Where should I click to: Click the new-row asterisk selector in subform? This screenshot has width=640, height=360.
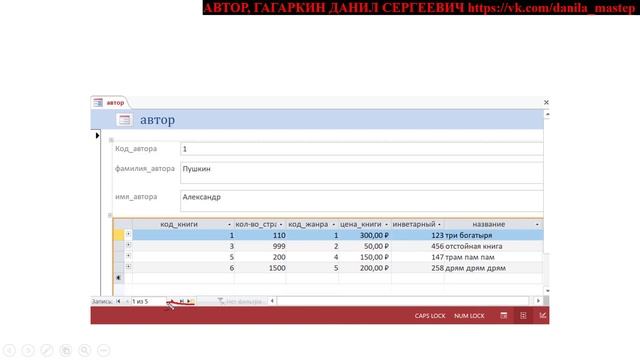click(118, 278)
